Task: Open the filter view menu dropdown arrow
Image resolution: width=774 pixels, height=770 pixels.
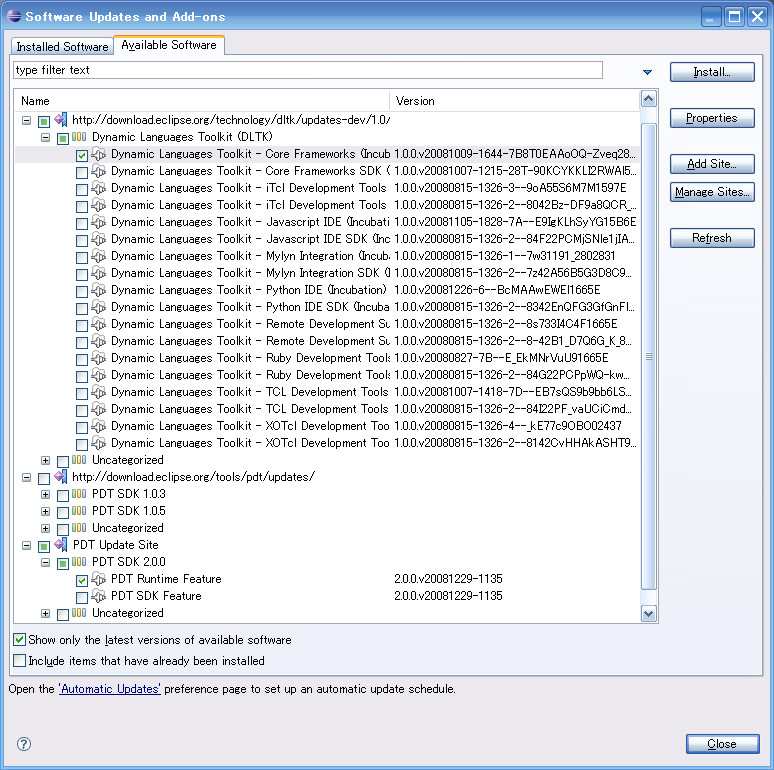Action: coord(647,72)
